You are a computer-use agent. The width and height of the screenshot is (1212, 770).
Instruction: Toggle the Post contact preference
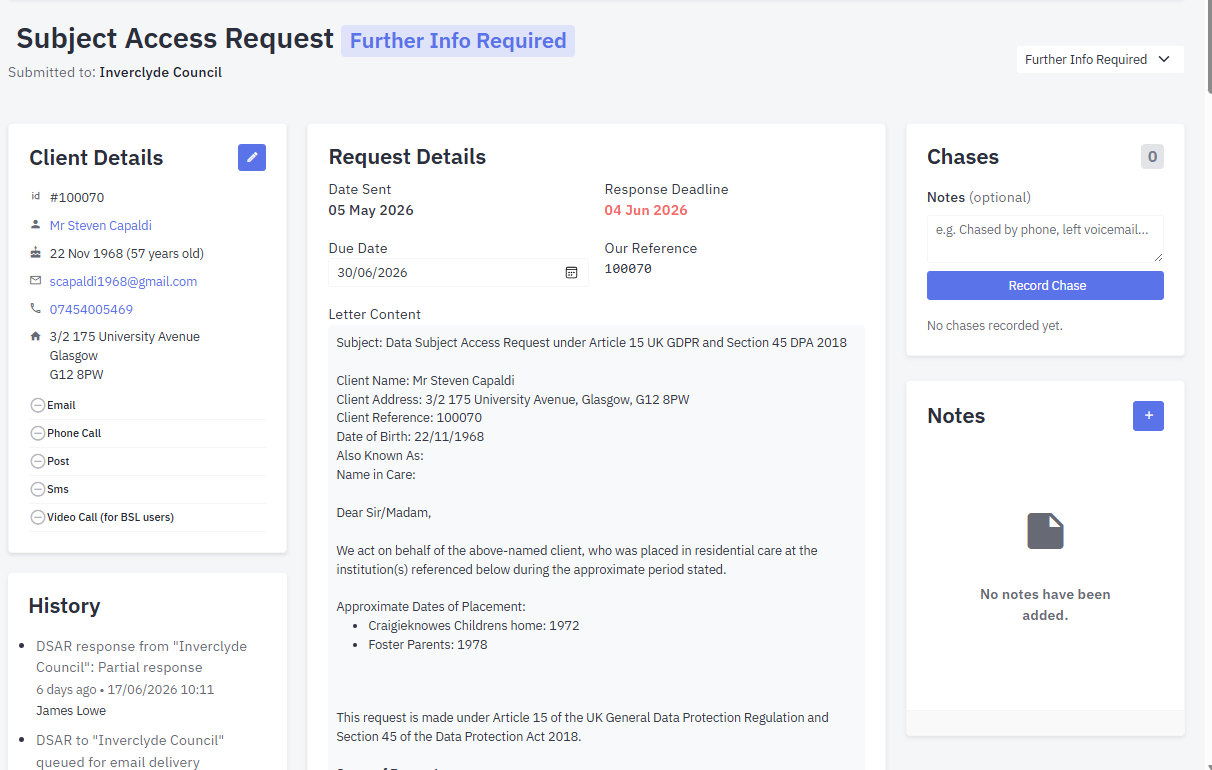[x=38, y=461]
